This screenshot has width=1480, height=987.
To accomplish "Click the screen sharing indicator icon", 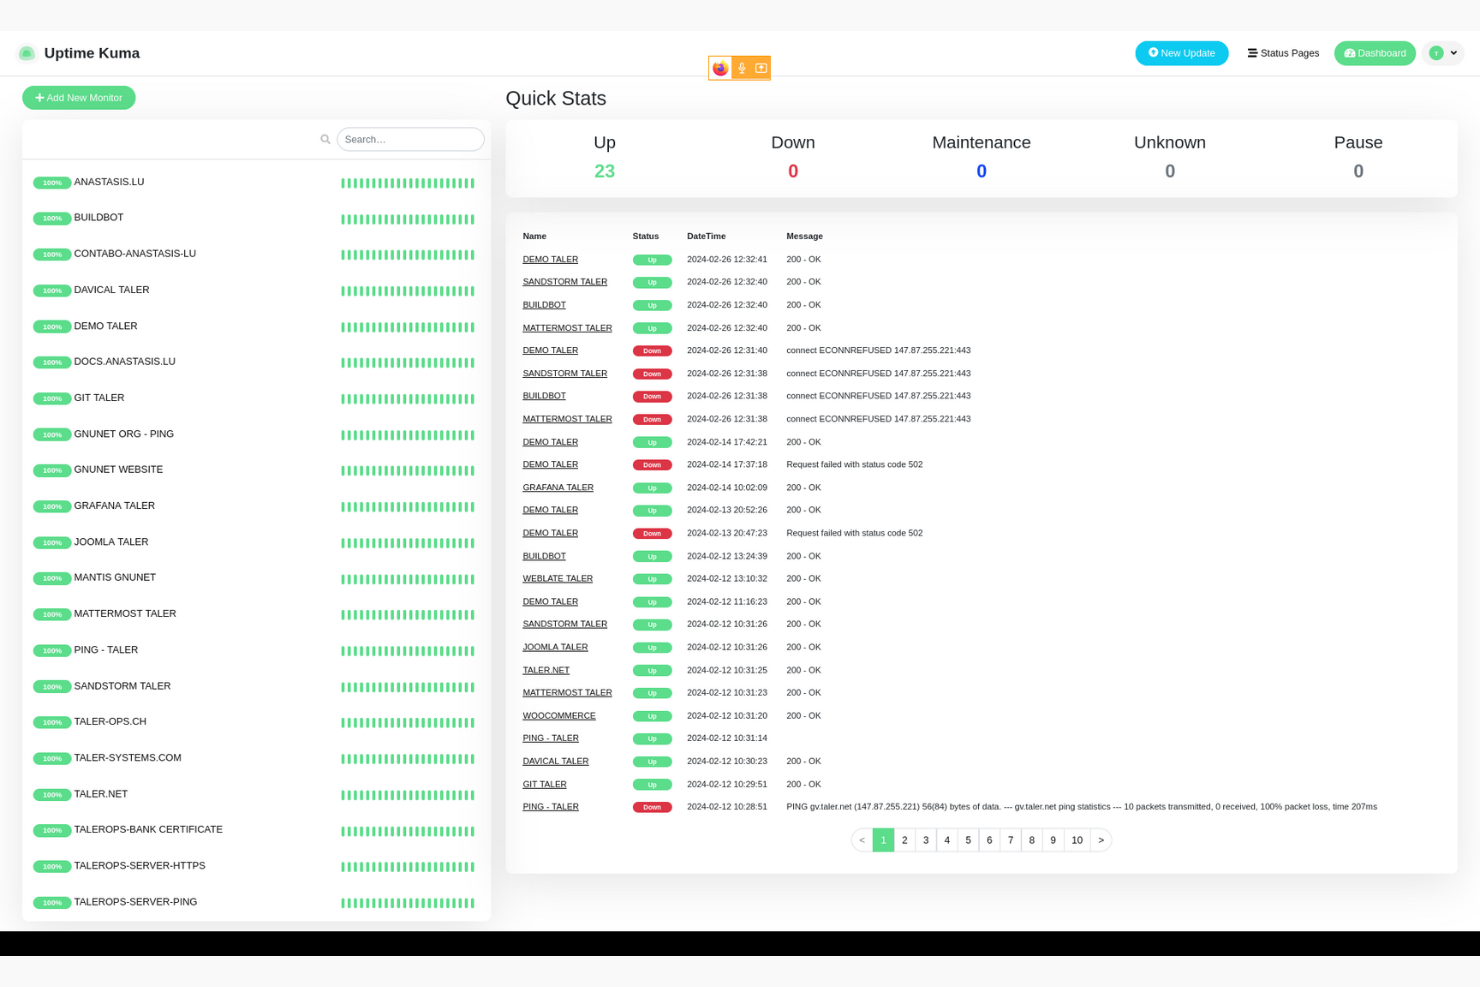I will pos(761,68).
